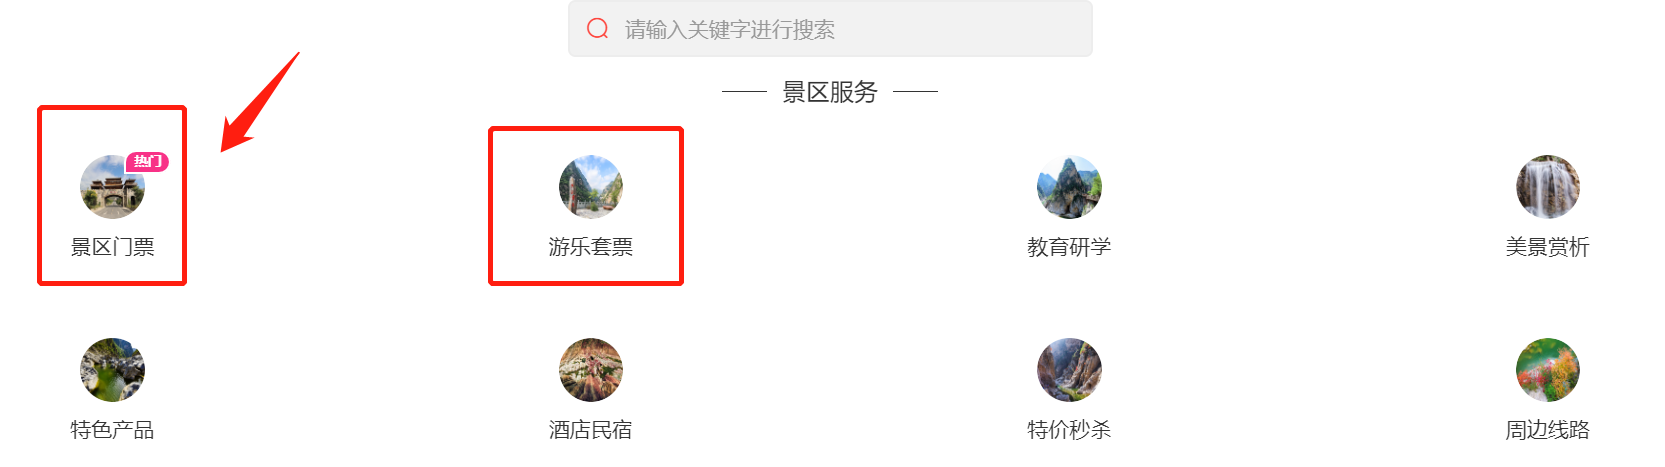Click the 特色产品 text label
The width and height of the screenshot is (1665, 467).
pos(112,430)
